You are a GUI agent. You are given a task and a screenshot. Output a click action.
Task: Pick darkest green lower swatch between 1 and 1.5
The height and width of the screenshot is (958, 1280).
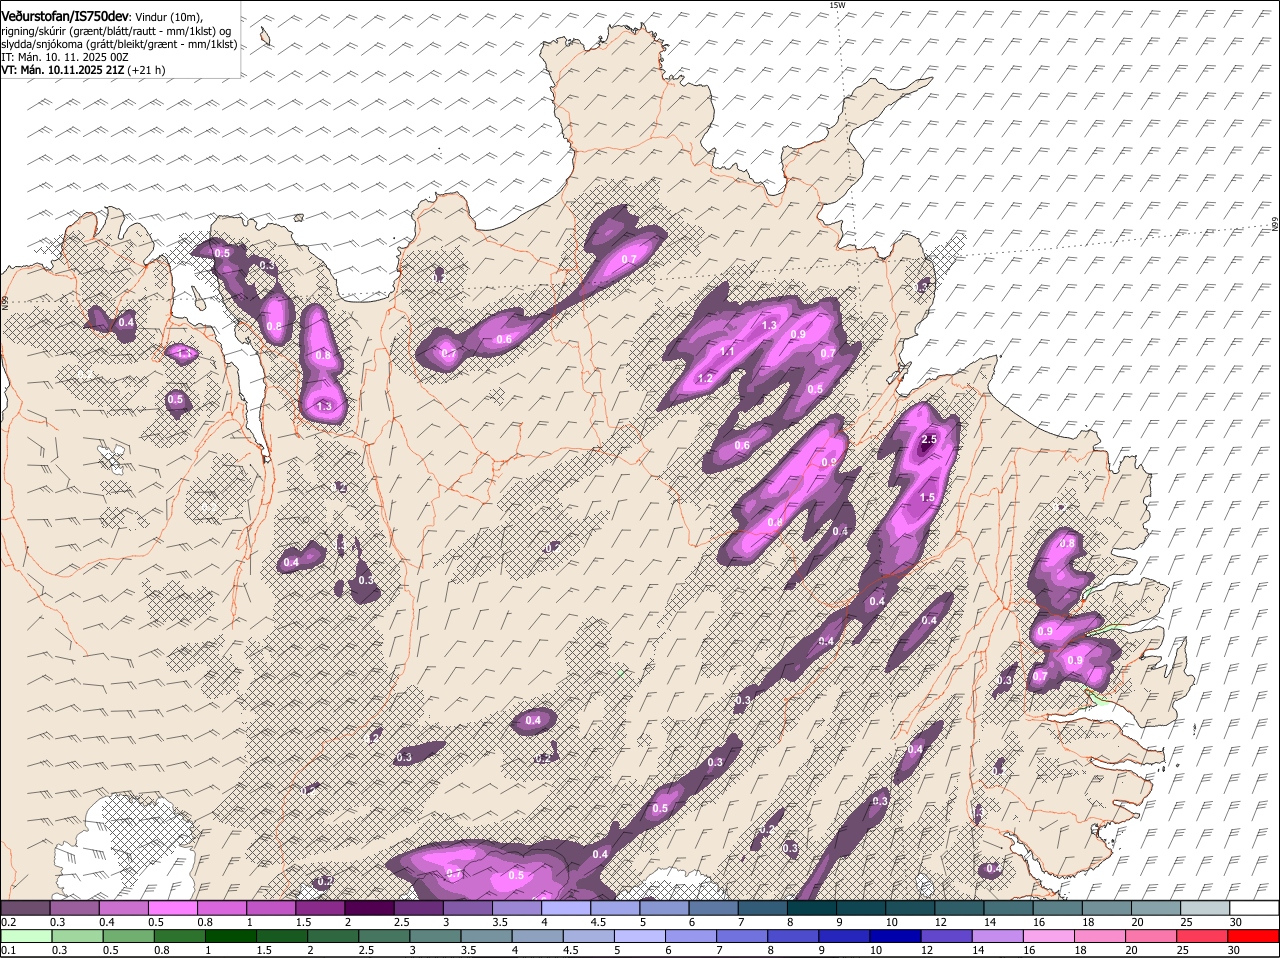[230, 936]
